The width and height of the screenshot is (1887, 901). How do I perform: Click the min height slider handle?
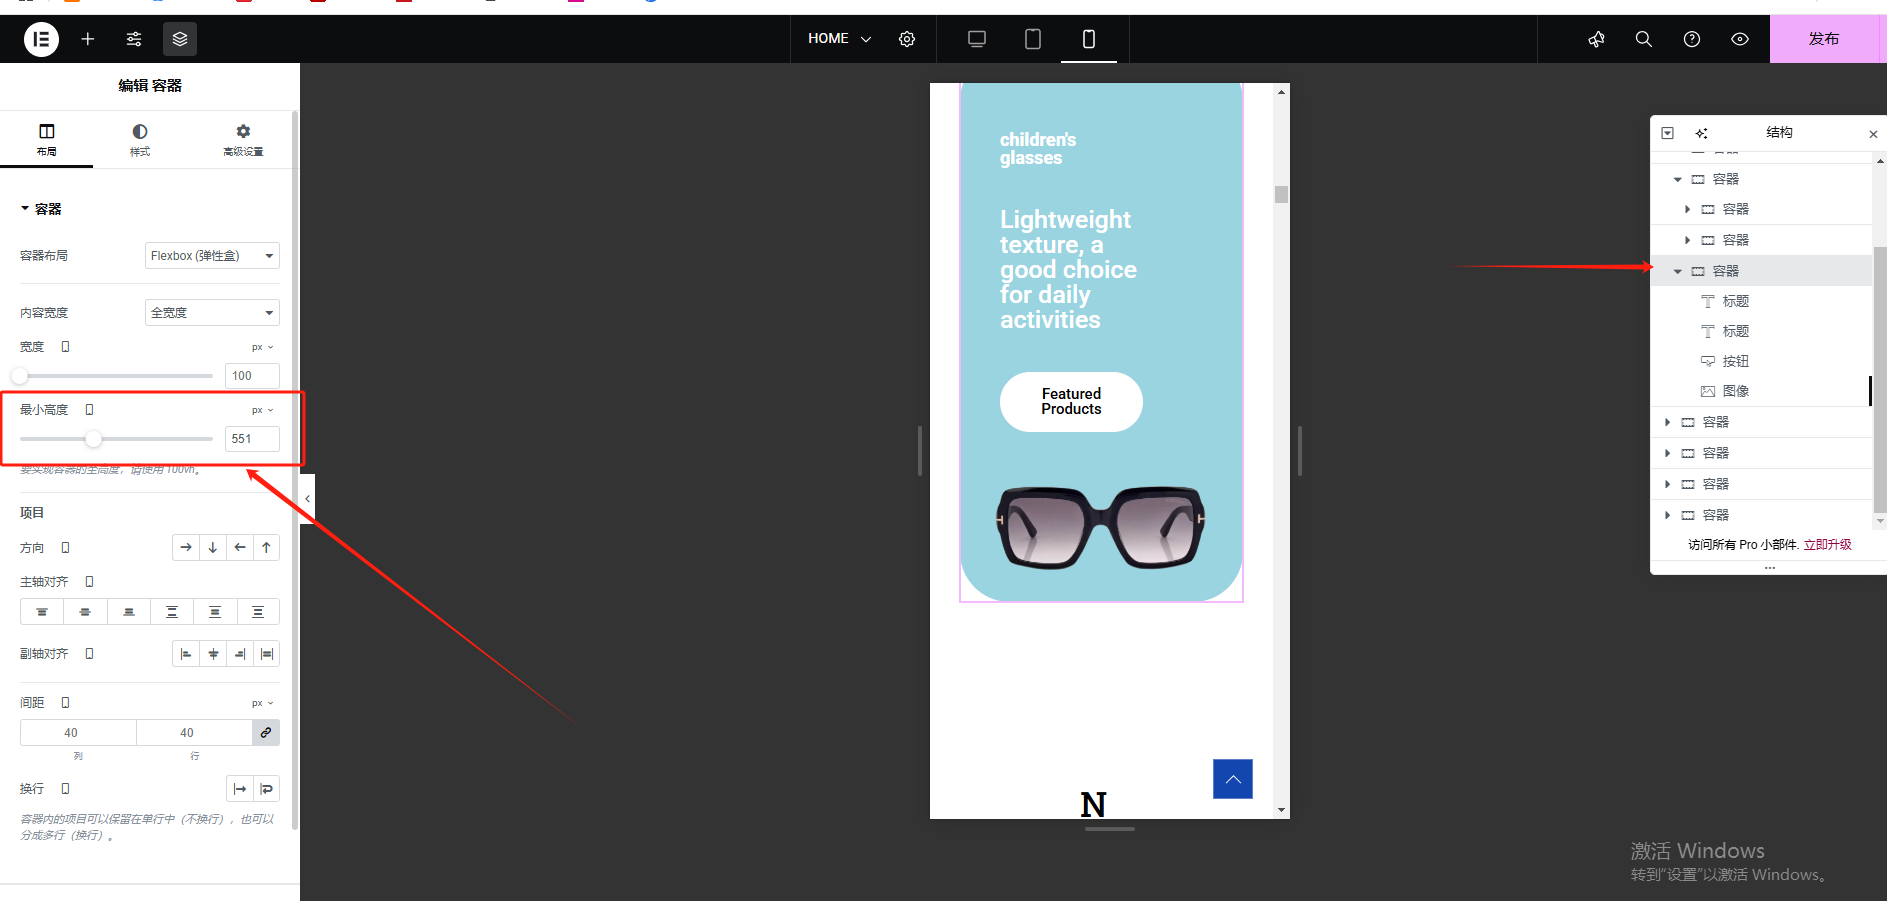tap(93, 439)
